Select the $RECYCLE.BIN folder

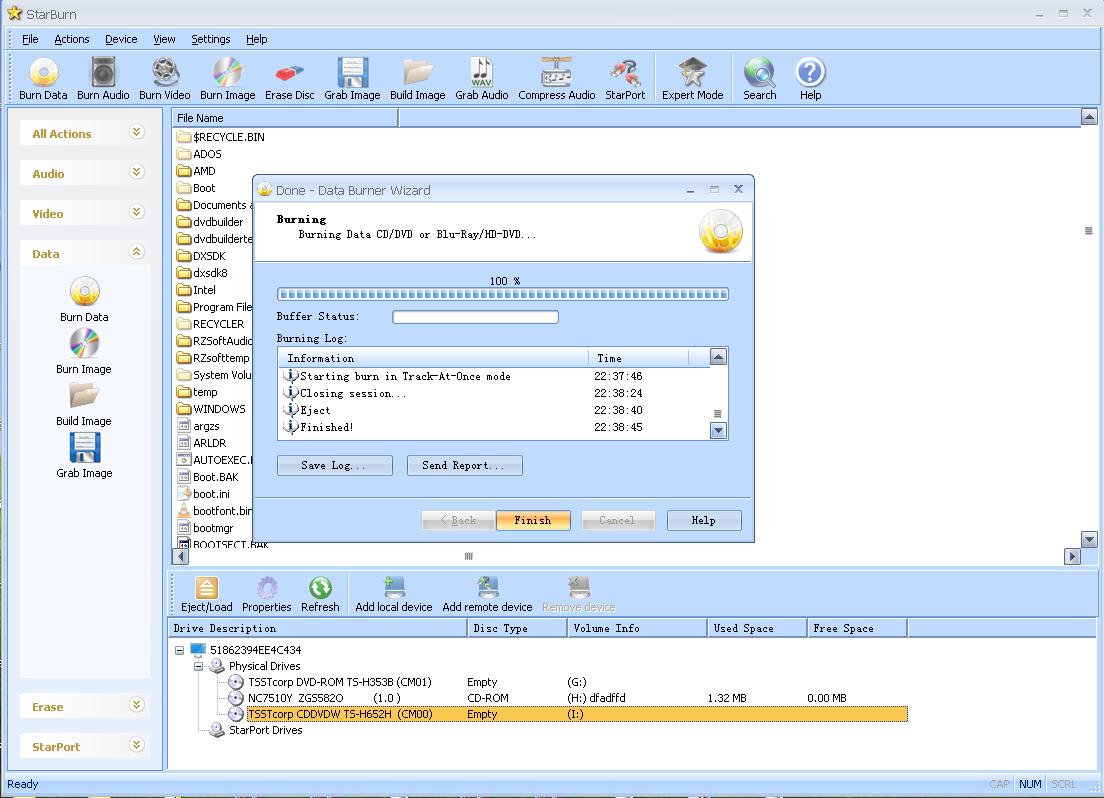click(x=221, y=137)
